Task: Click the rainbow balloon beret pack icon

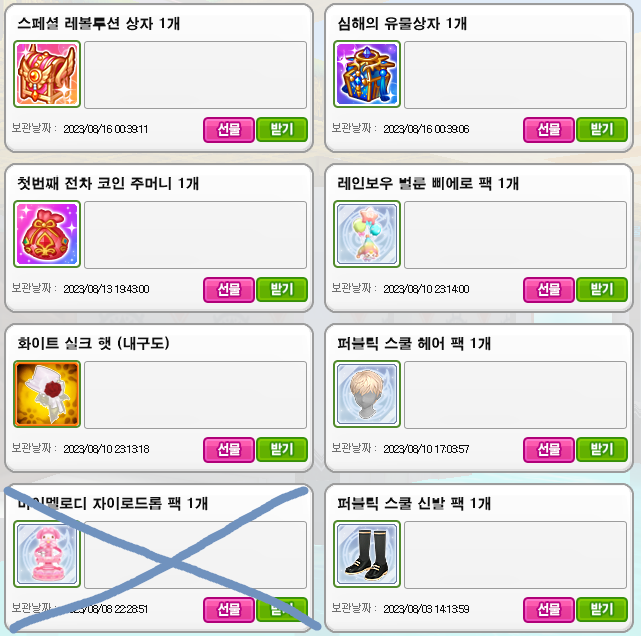Action: click(x=367, y=234)
